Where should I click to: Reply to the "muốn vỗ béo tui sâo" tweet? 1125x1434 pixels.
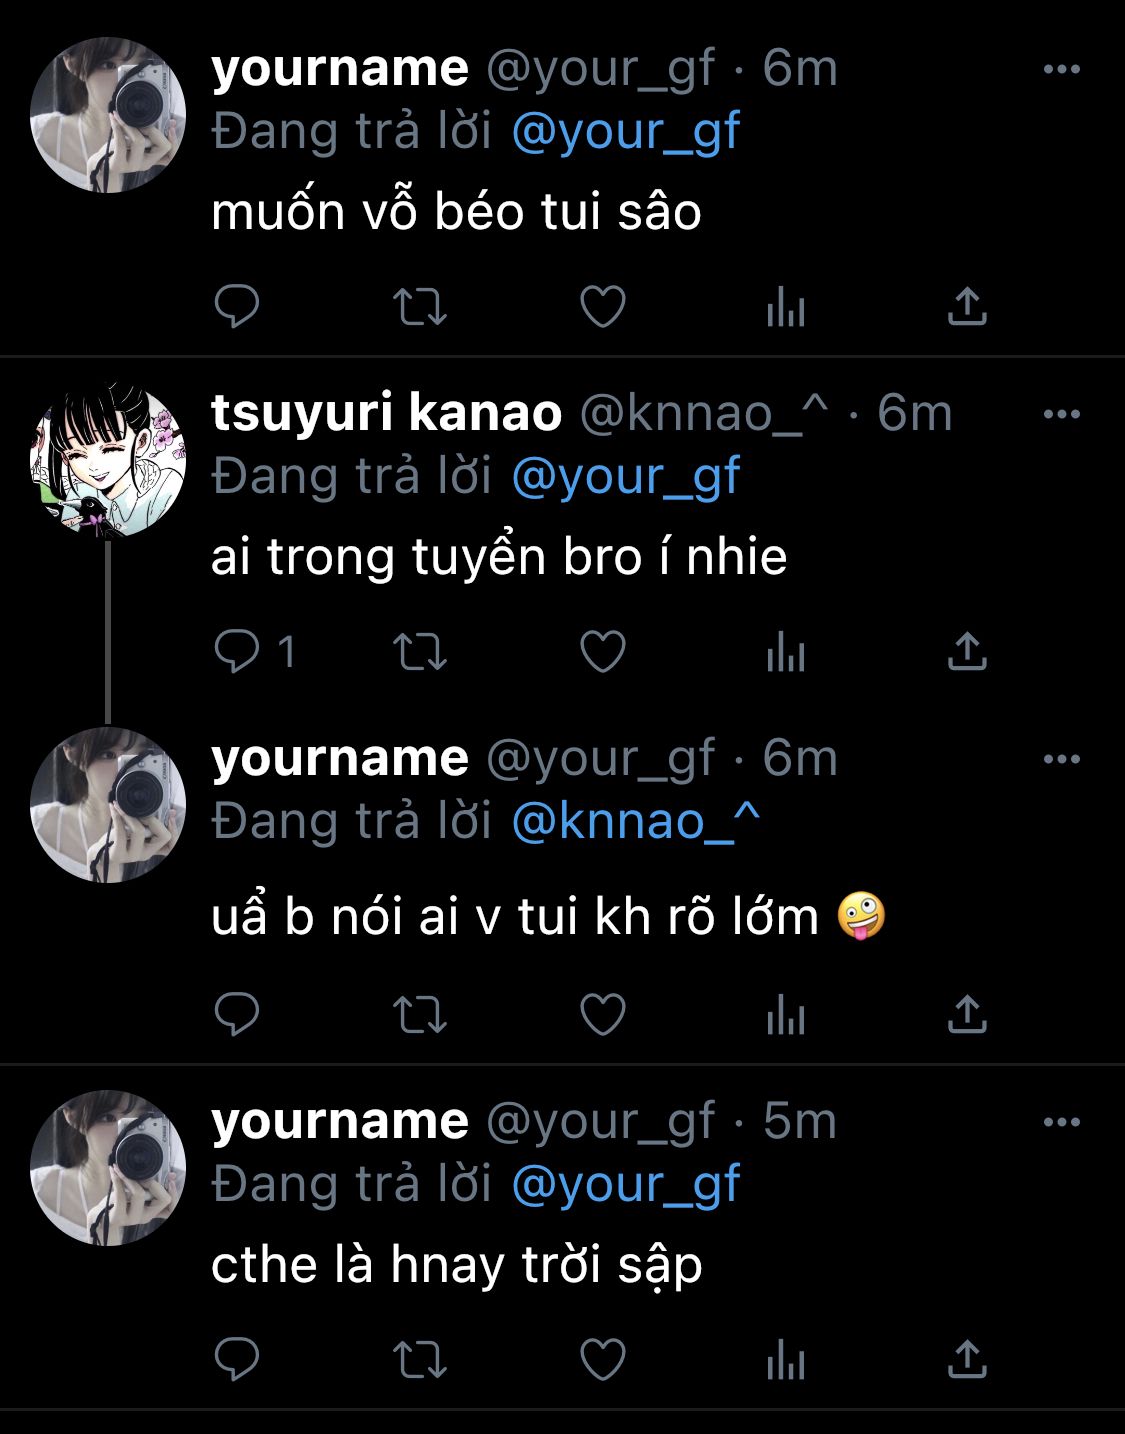(x=237, y=306)
